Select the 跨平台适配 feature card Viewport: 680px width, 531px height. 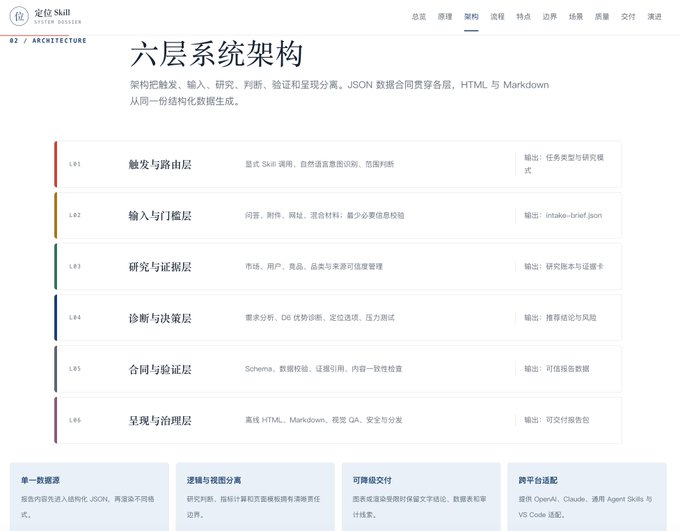click(x=587, y=497)
